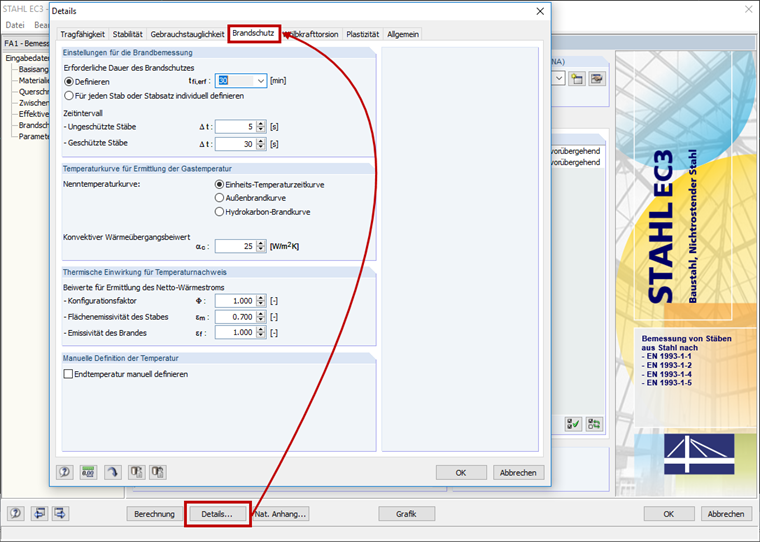Close the Details dialog with X
Viewport: 760px width, 542px height.
tap(540, 11)
